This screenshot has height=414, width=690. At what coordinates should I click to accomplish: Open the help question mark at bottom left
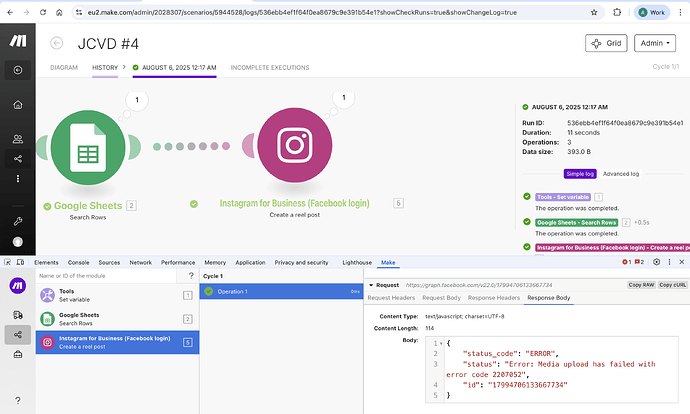pos(18,400)
